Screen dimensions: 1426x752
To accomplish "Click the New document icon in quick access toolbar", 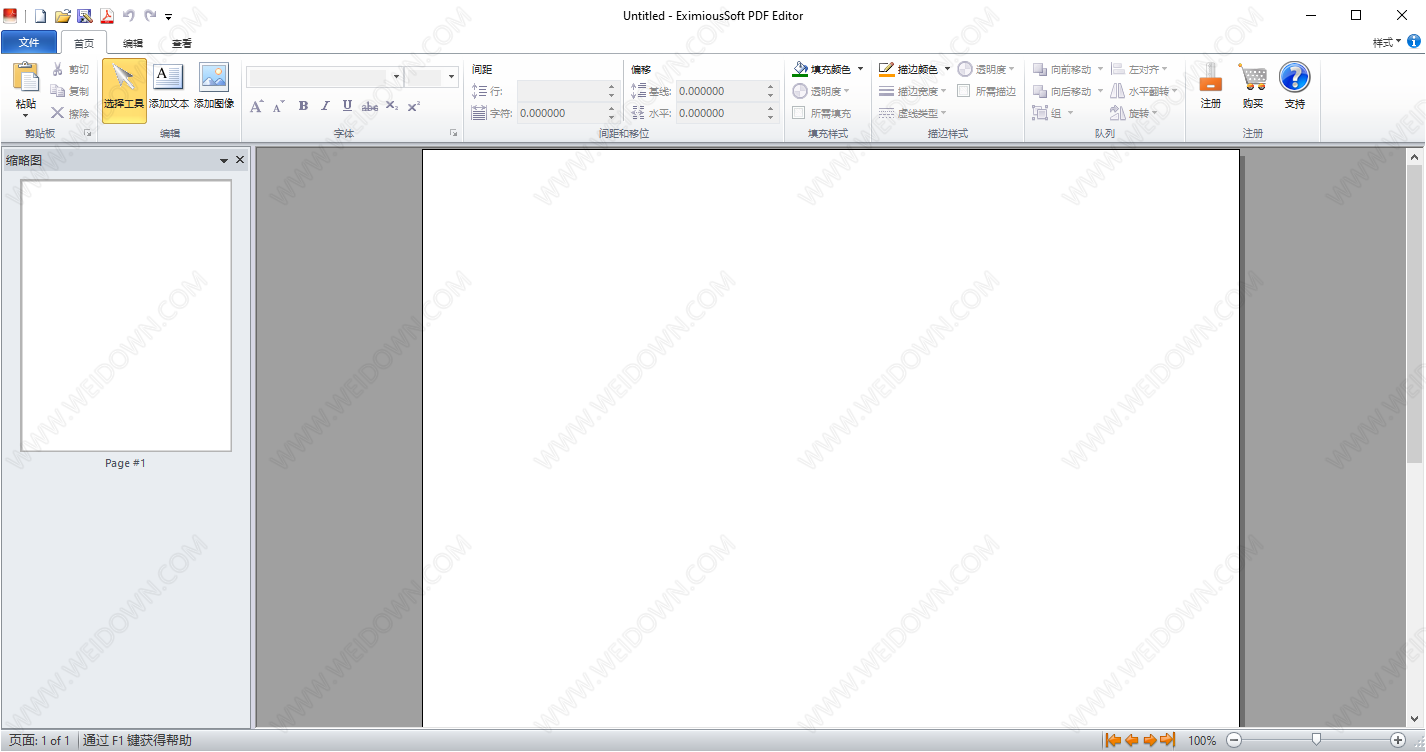I will [40, 16].
